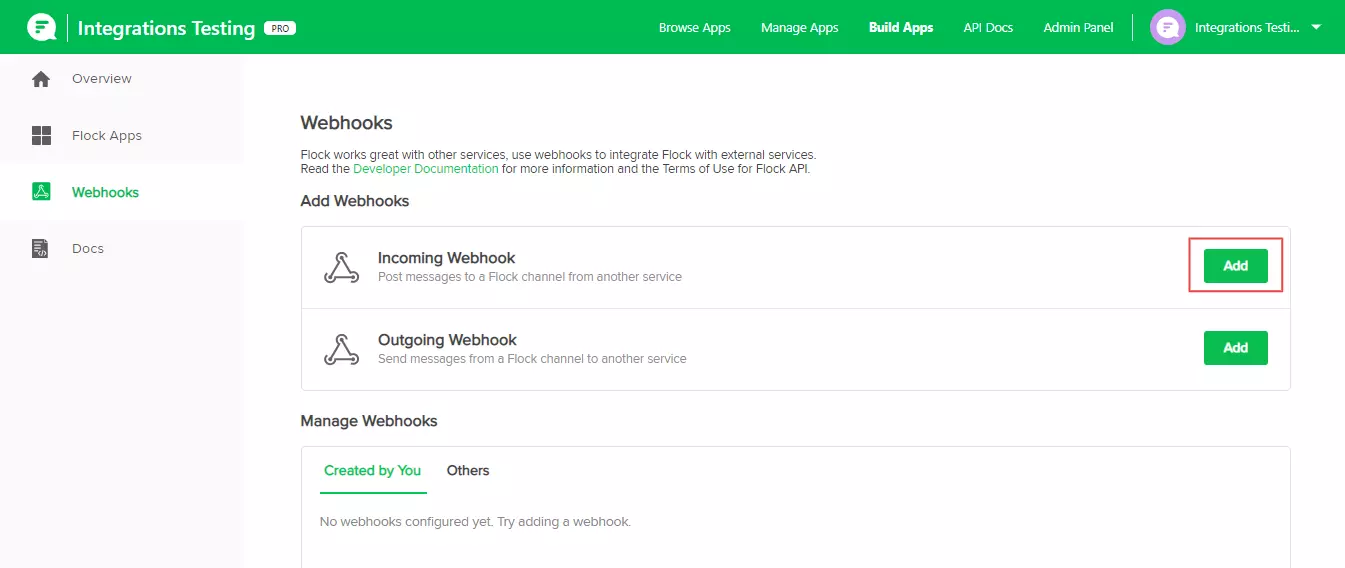Click the Incoming Webhook row icon
This screenshot has width=1345, height=568.
click(x=342, y=267)
